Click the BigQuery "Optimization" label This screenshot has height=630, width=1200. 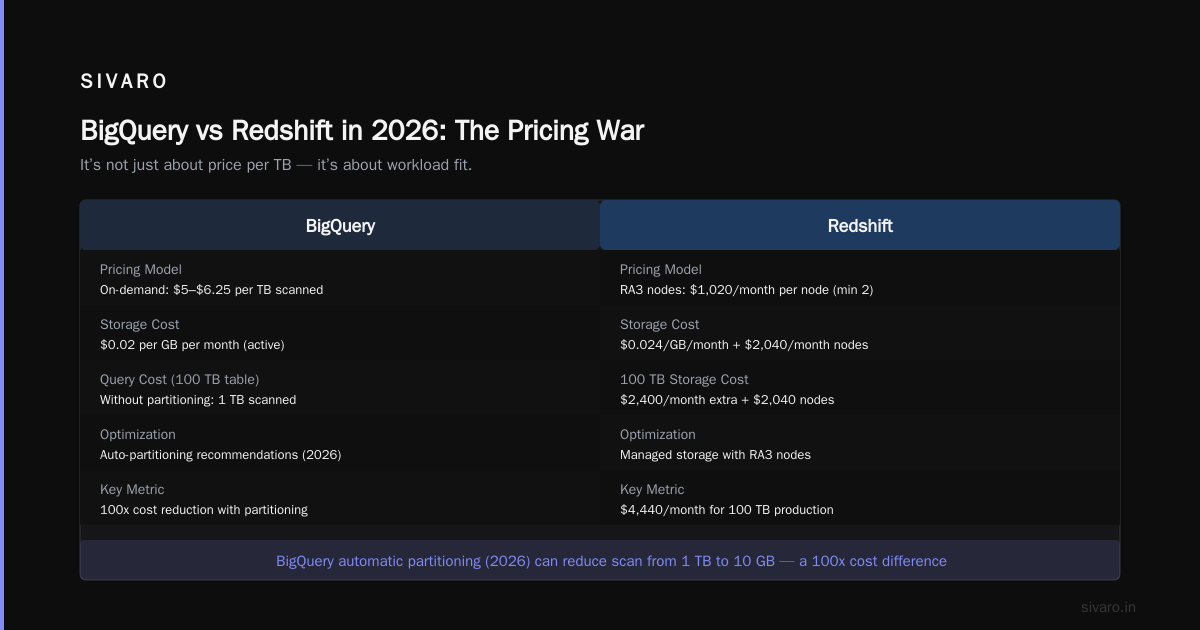coord(138,434)
